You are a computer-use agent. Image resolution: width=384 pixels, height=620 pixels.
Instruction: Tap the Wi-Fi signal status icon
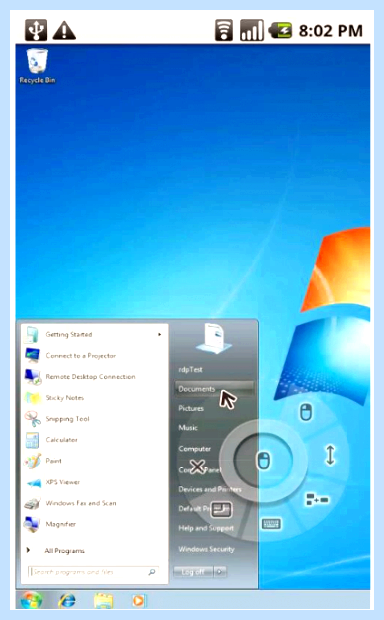pyautogui.click(x=223, y=30)
